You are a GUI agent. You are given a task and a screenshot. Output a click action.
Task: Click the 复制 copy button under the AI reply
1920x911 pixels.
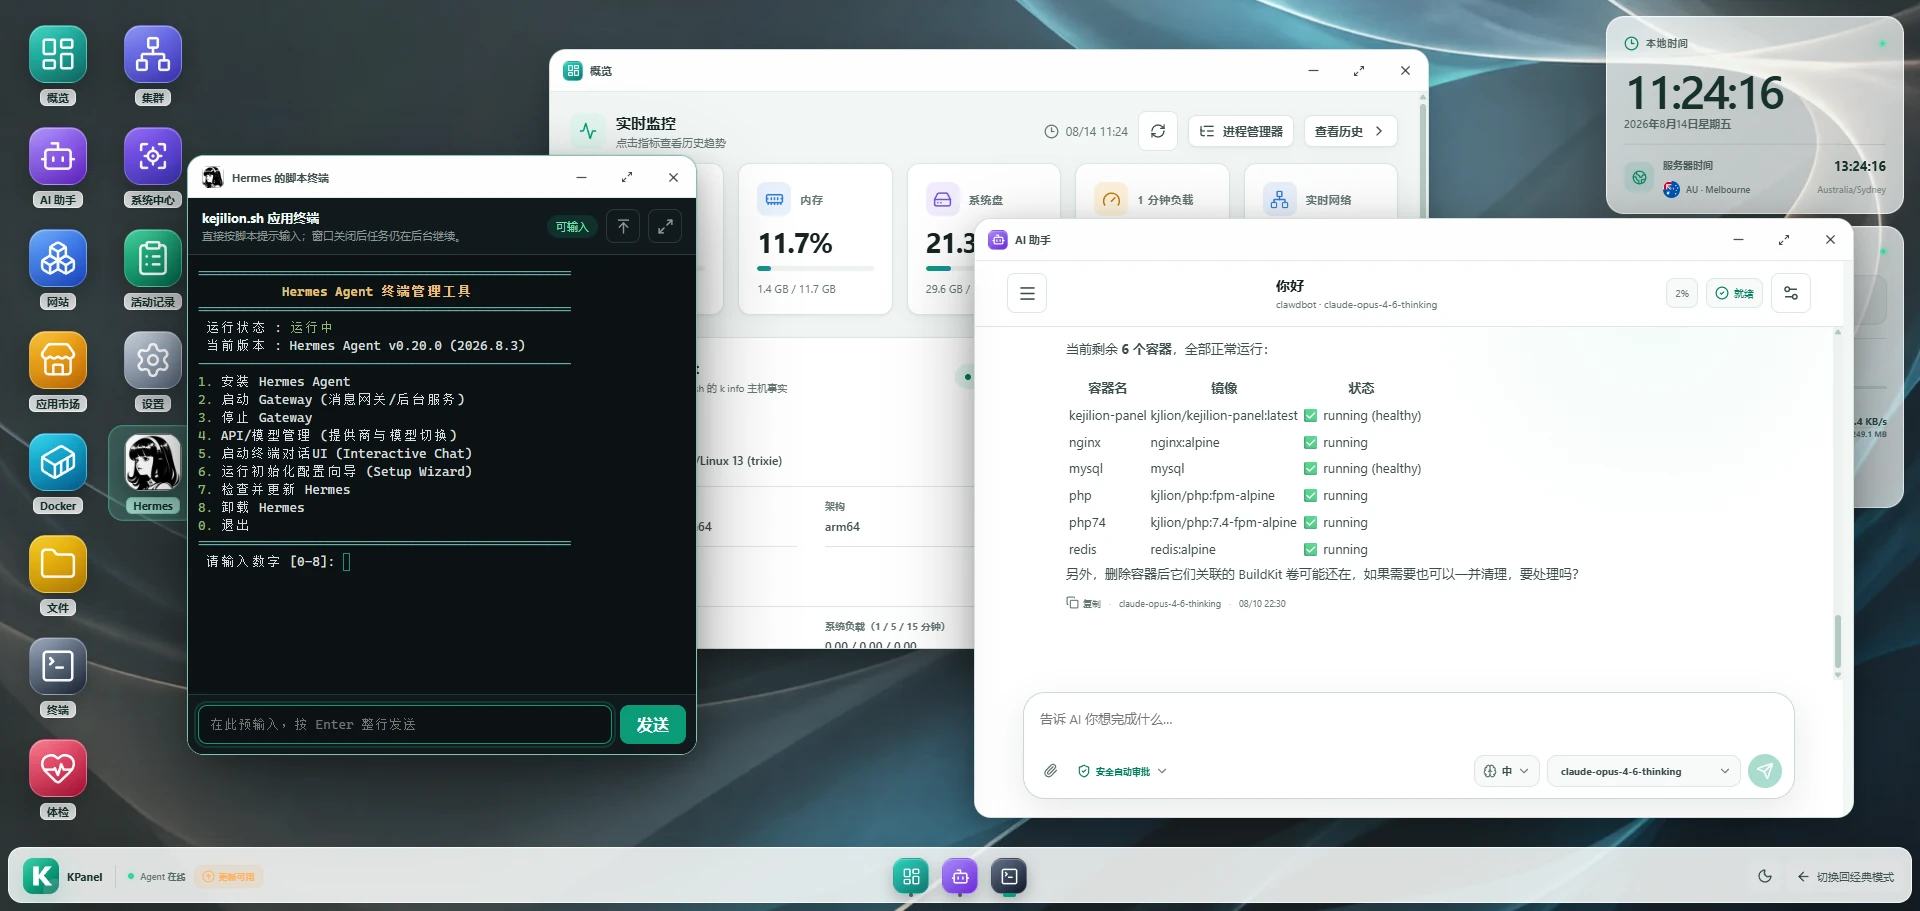[x=1083, y=603]
